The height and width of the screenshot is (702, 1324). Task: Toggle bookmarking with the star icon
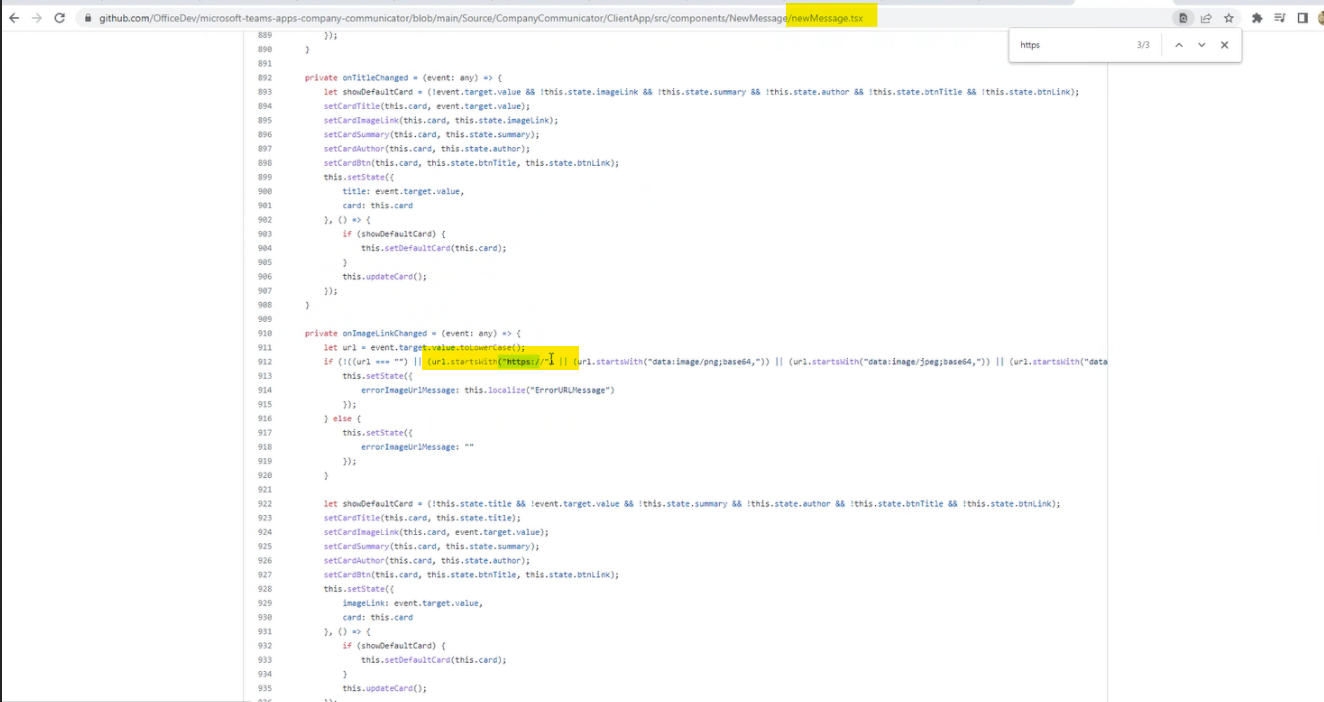[1228, 17]
